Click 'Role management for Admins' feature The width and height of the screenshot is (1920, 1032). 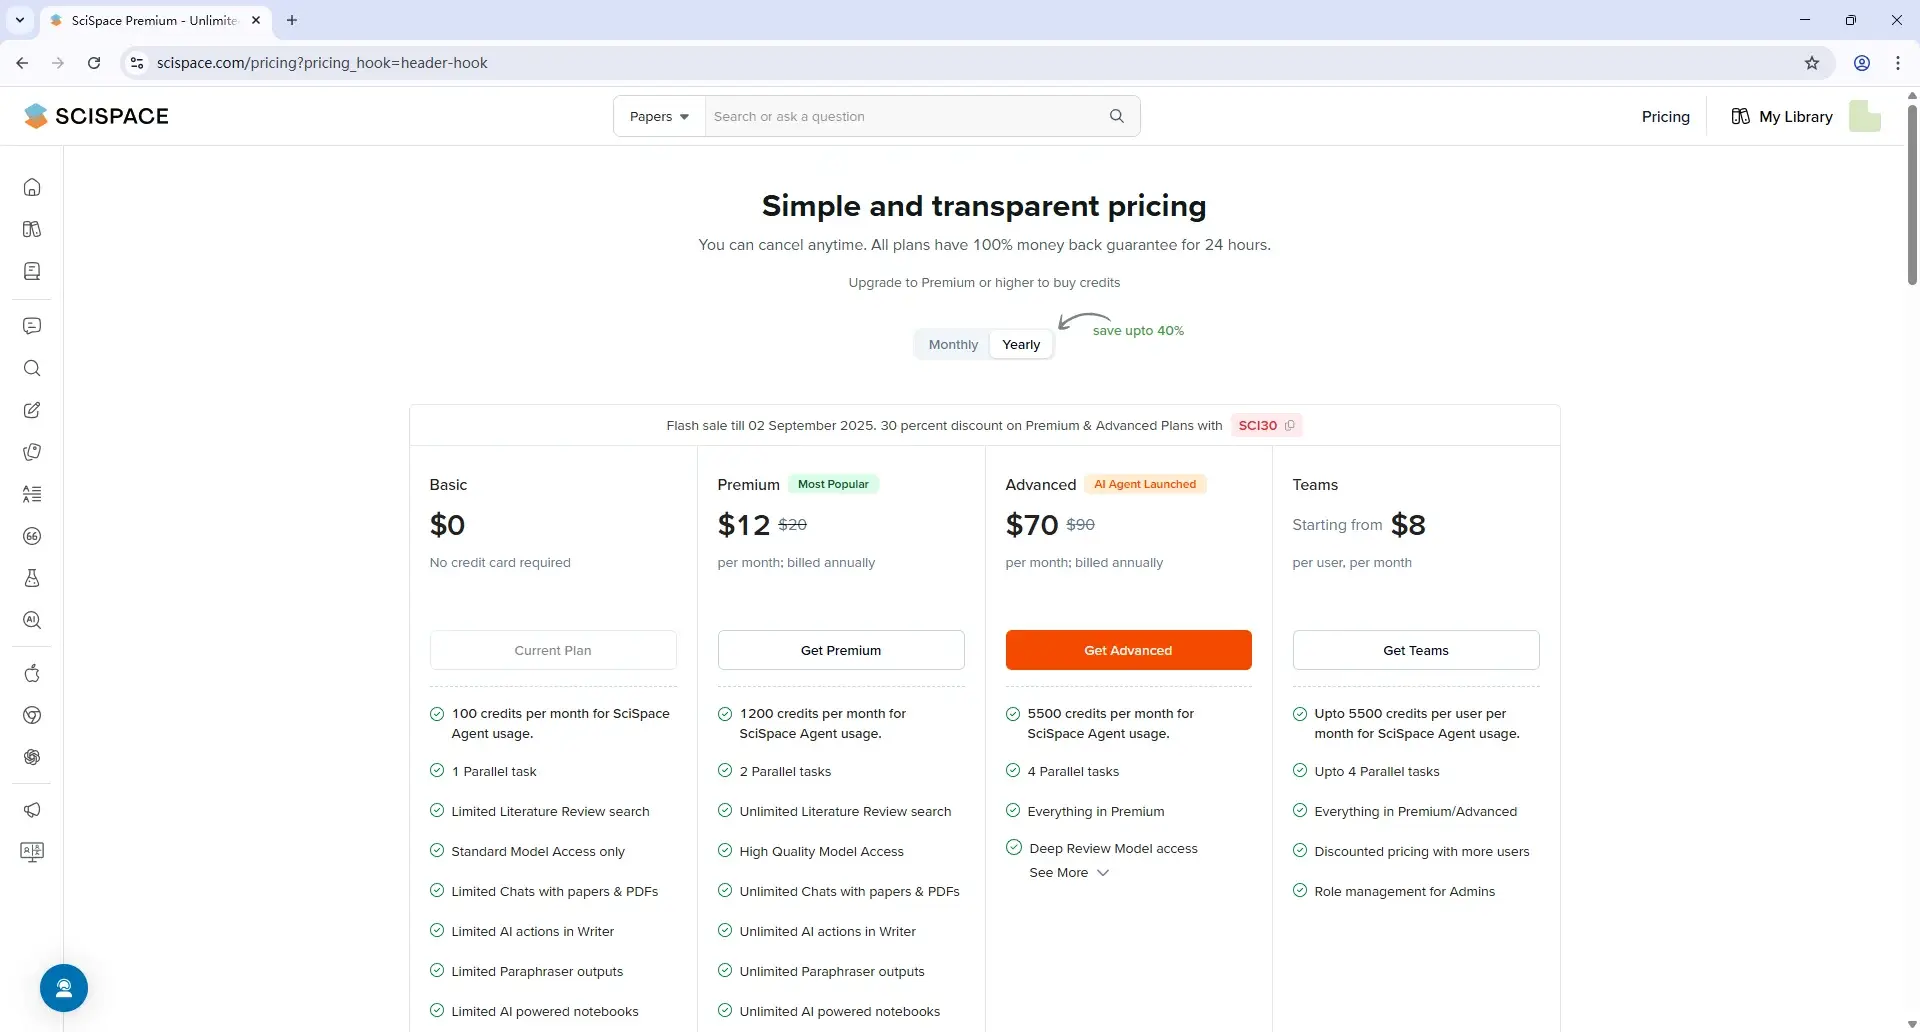[x=1404, y=891]
